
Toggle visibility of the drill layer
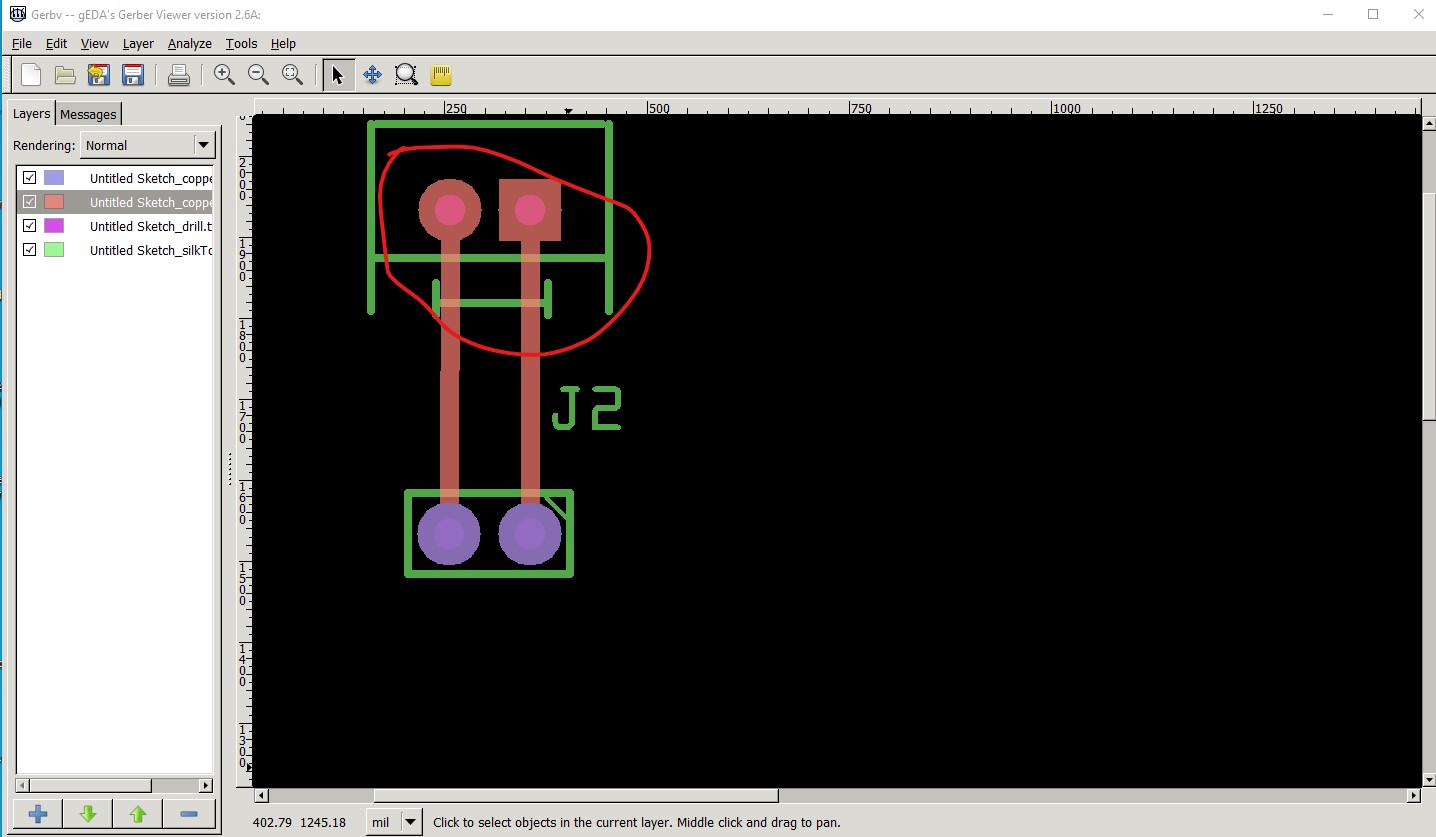point(30,226)
